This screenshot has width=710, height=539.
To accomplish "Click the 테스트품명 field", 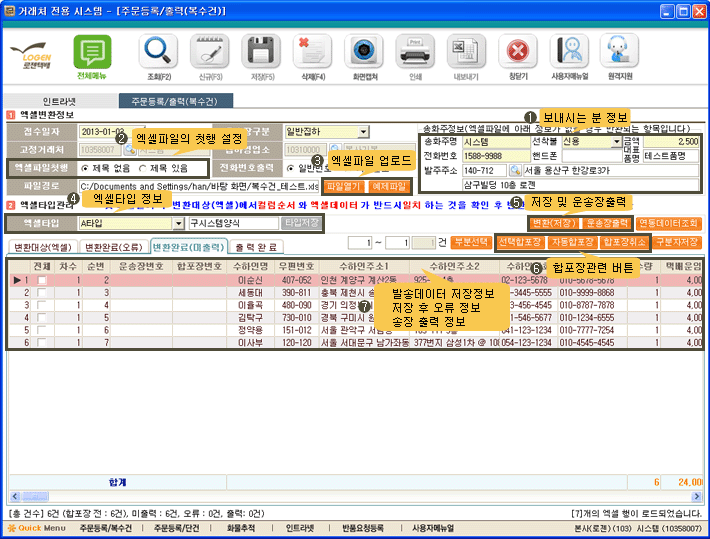I will click(671, 156).
